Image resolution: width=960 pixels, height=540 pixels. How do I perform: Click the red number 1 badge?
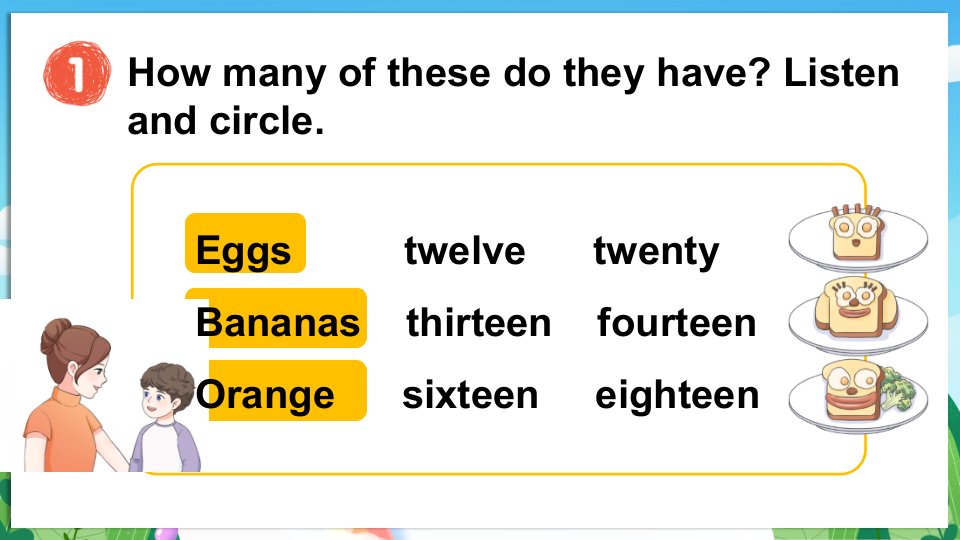click(x=77, y=73)
